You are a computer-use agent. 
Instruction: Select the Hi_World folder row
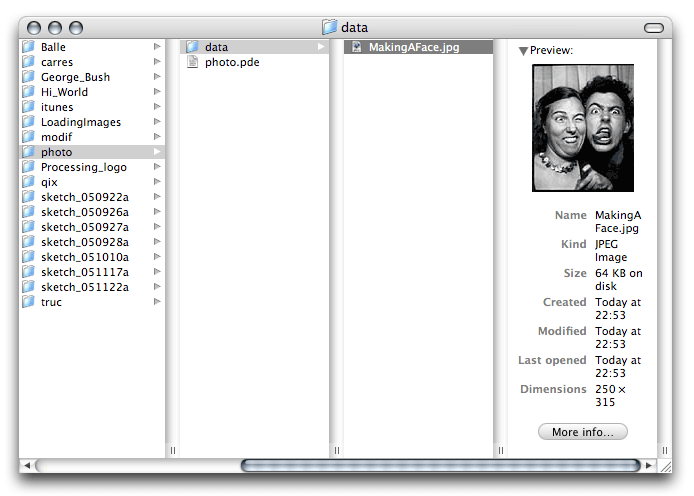tap(90, 92)
